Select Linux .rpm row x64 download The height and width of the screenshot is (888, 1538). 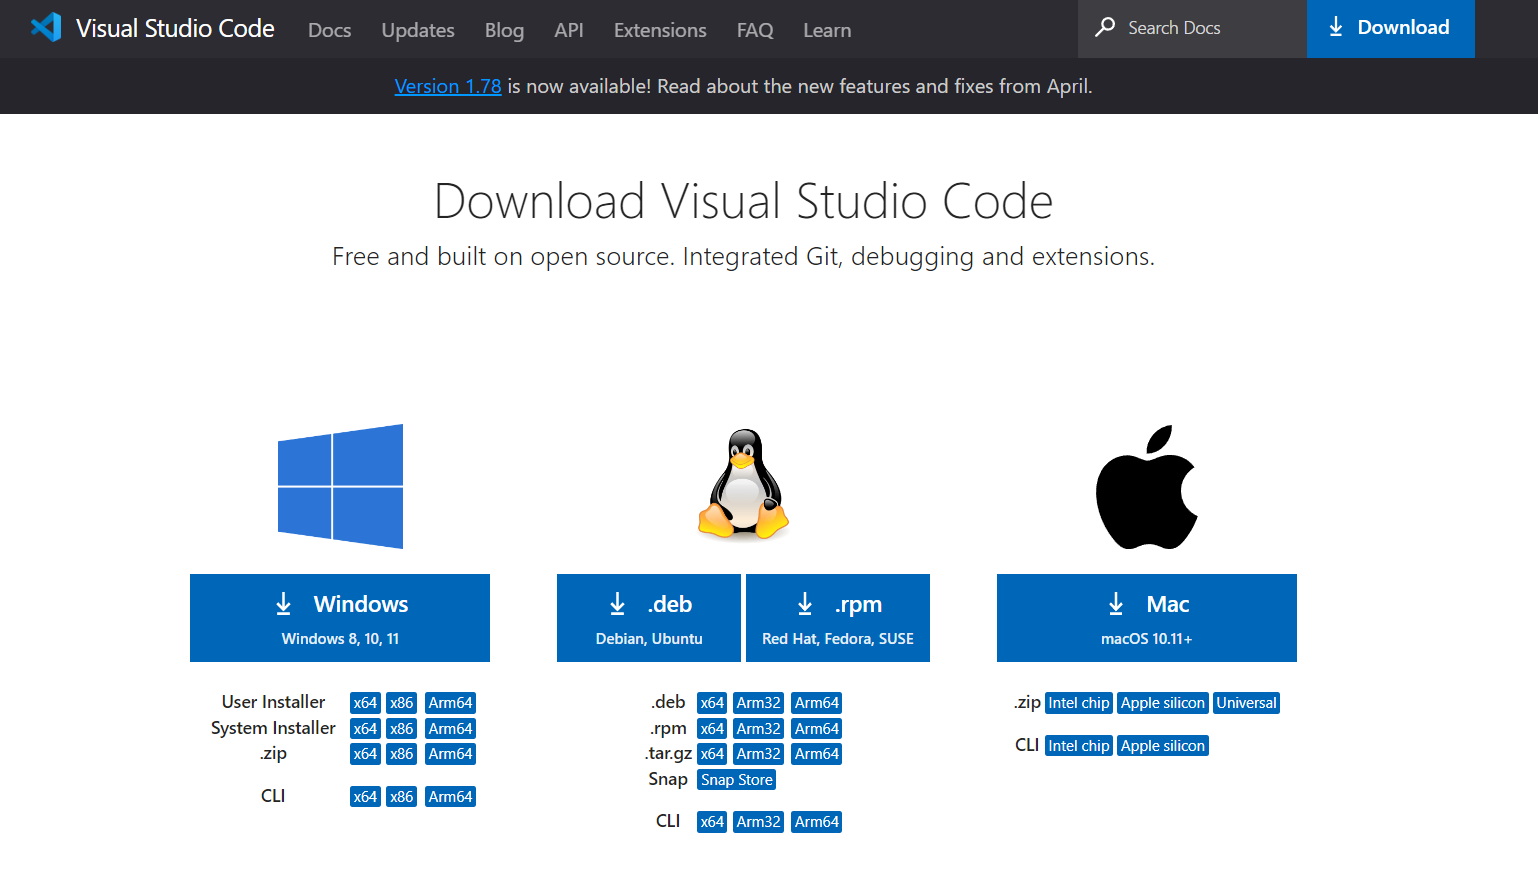tap(712, 729)
